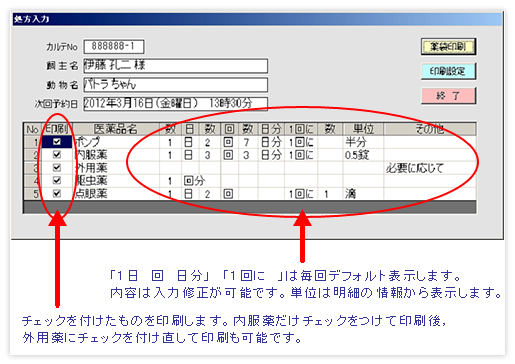The height and width of the screenshot is (364, 515).
Task: Select the 医薬品名 column header
Action: point(115,129)
